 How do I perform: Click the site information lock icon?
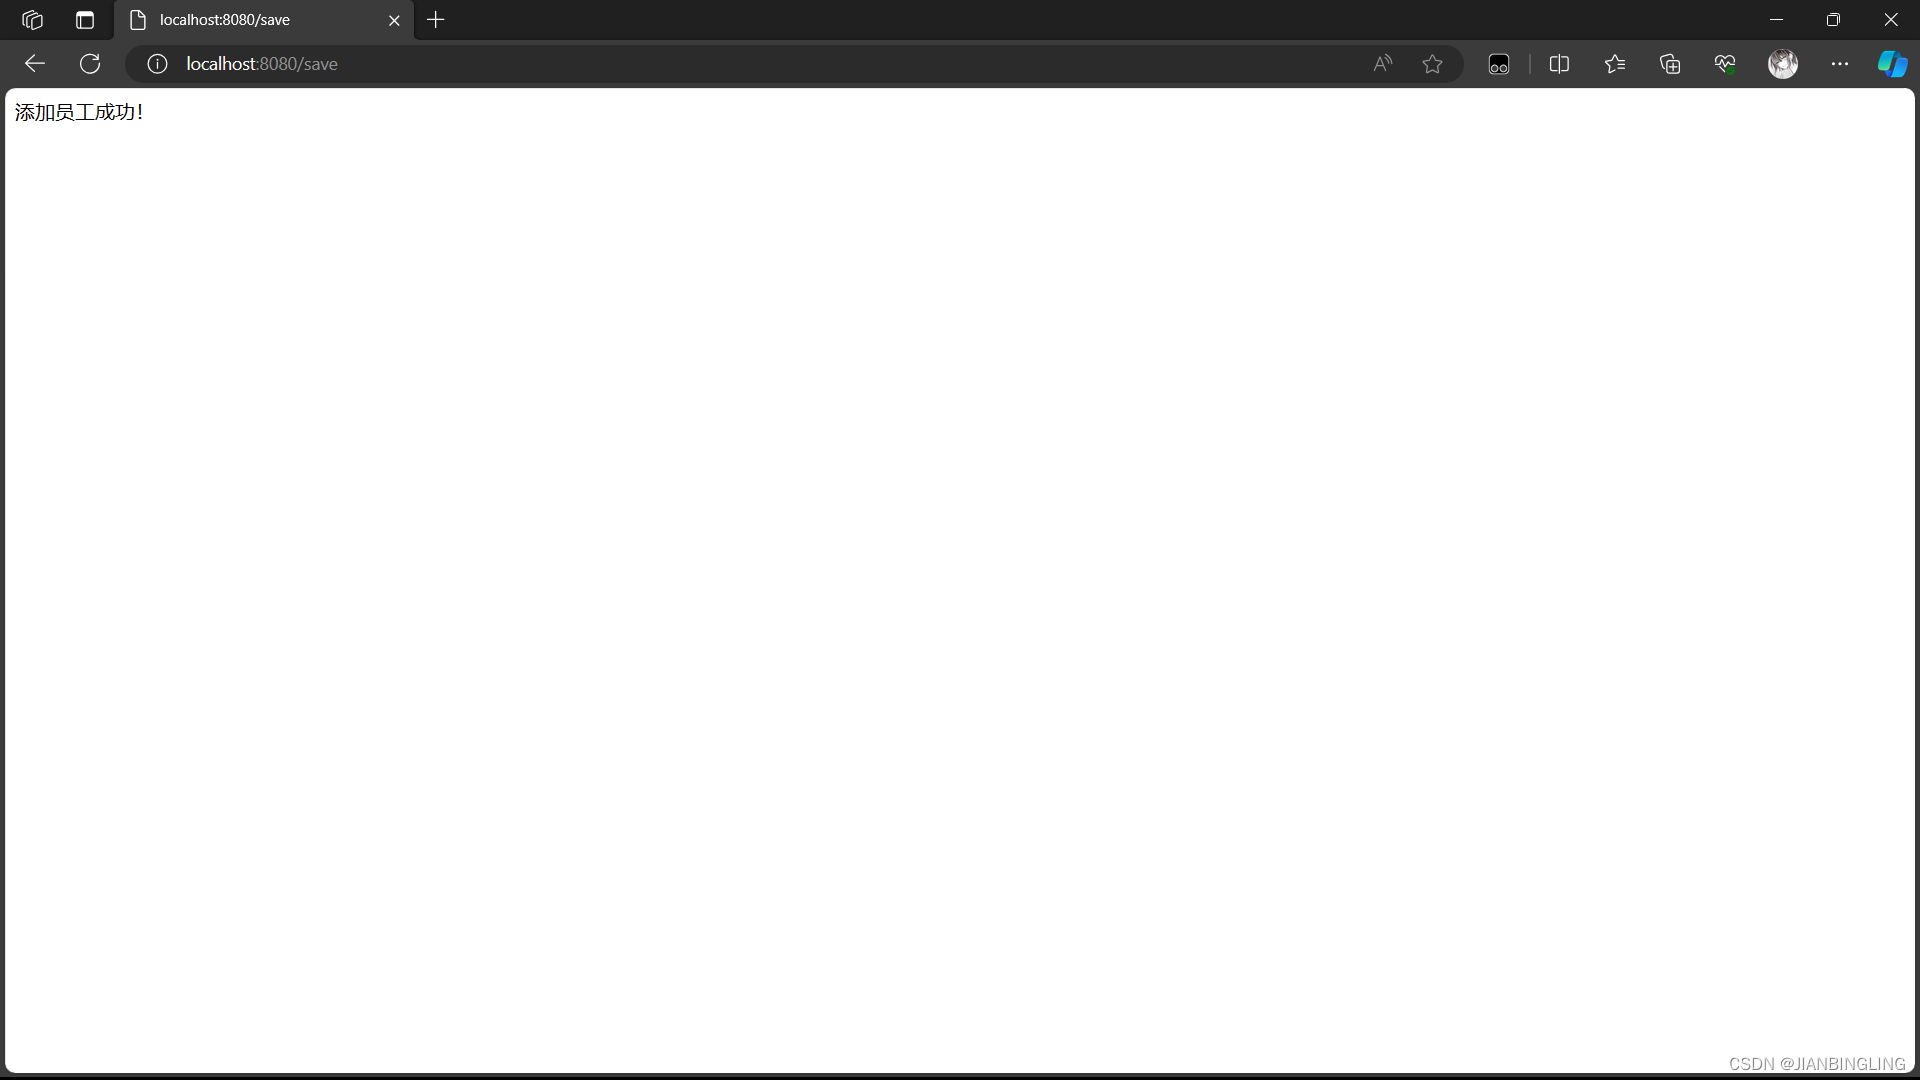156,63
